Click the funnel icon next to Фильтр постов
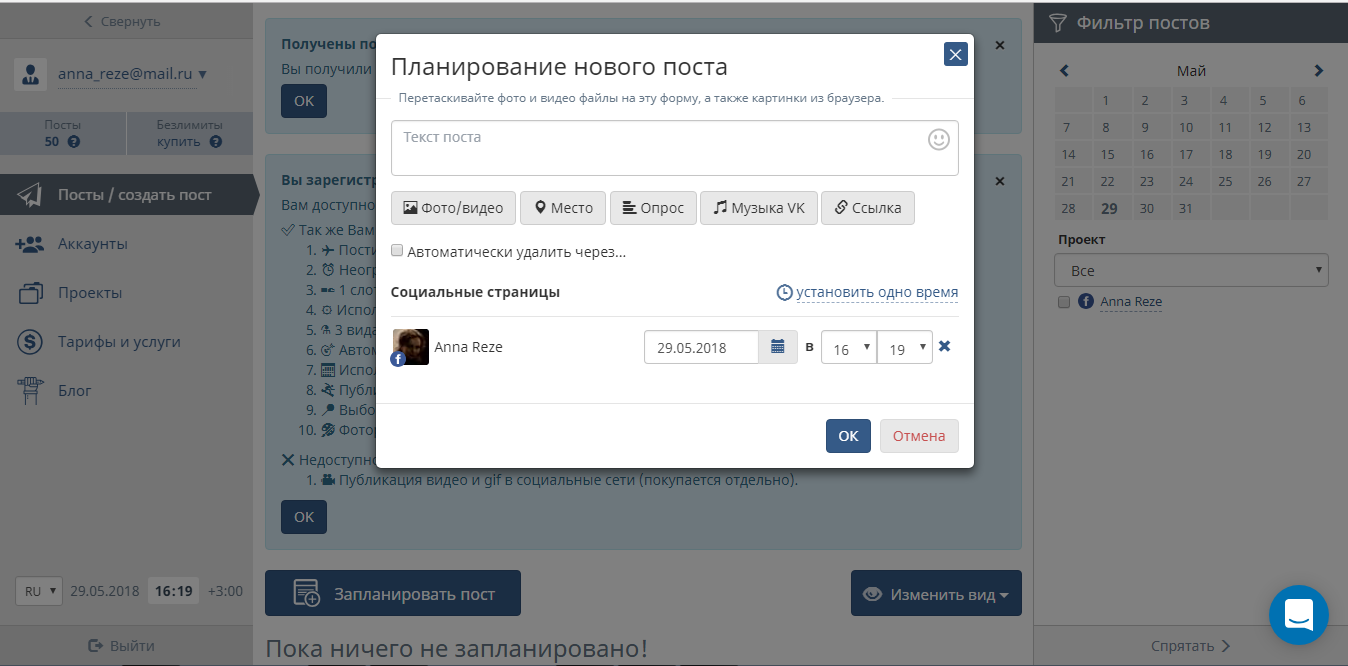The image size is (1348, 666). [1057, 20]
